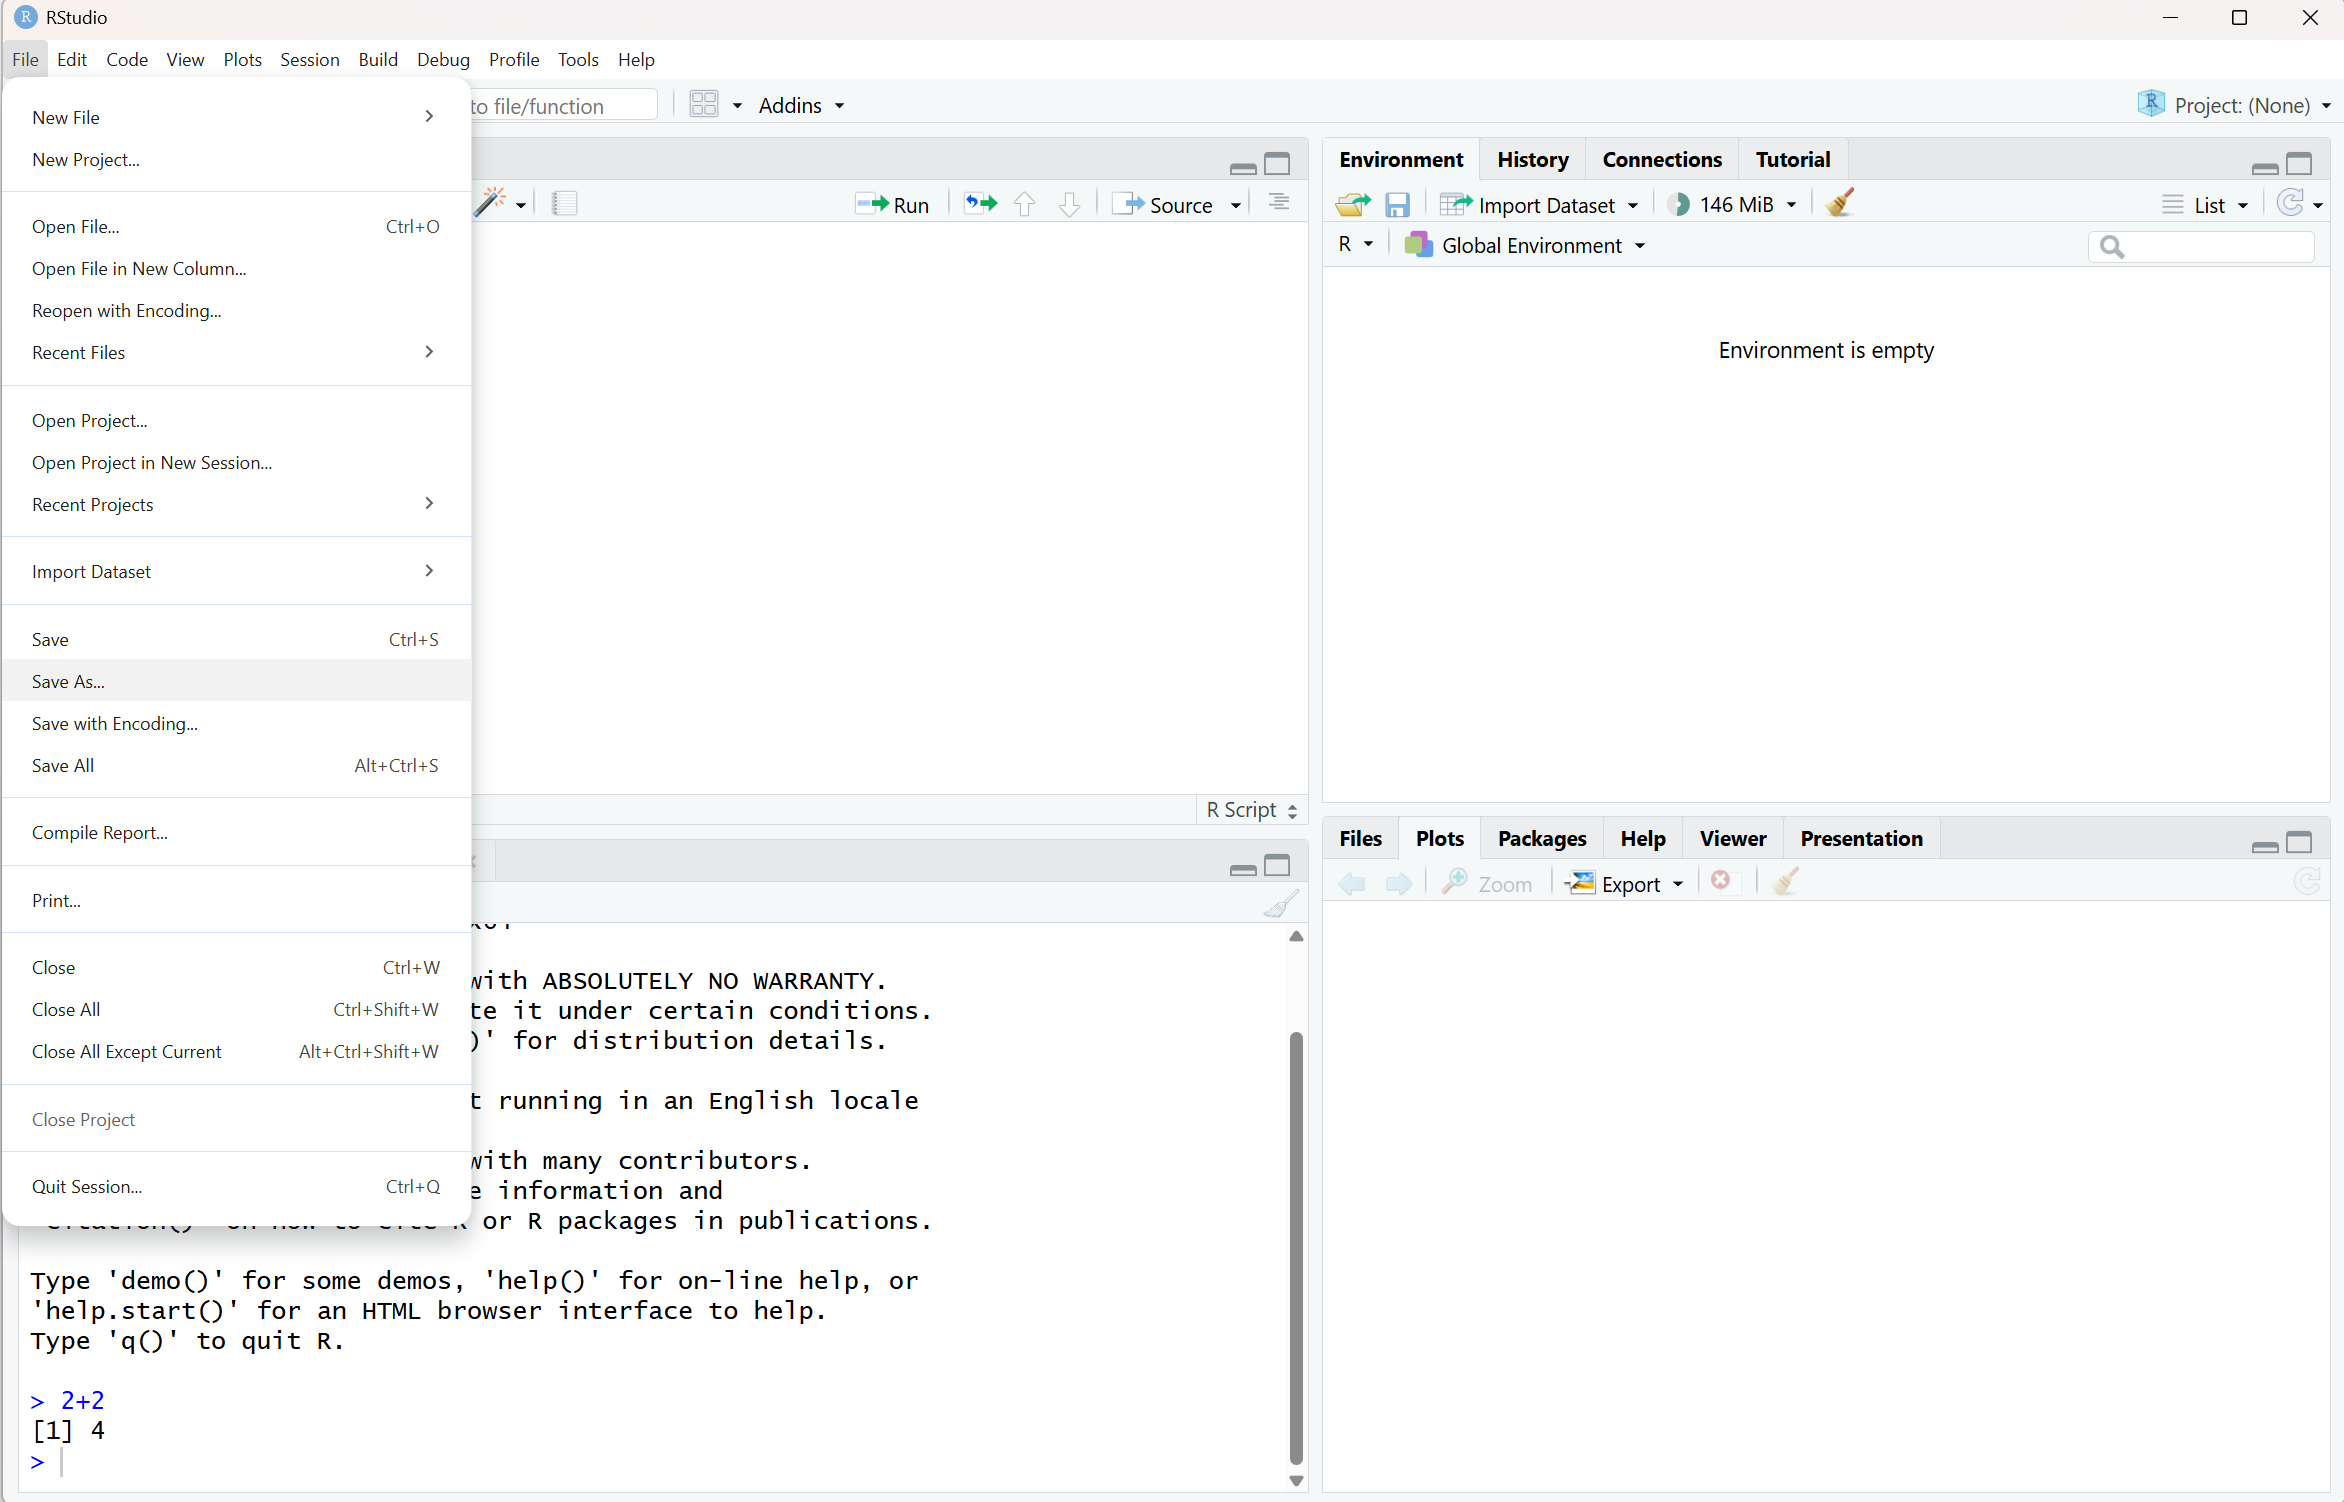Click the compile report notebook icon
2344x1502 pixels.
coord(565,204)
